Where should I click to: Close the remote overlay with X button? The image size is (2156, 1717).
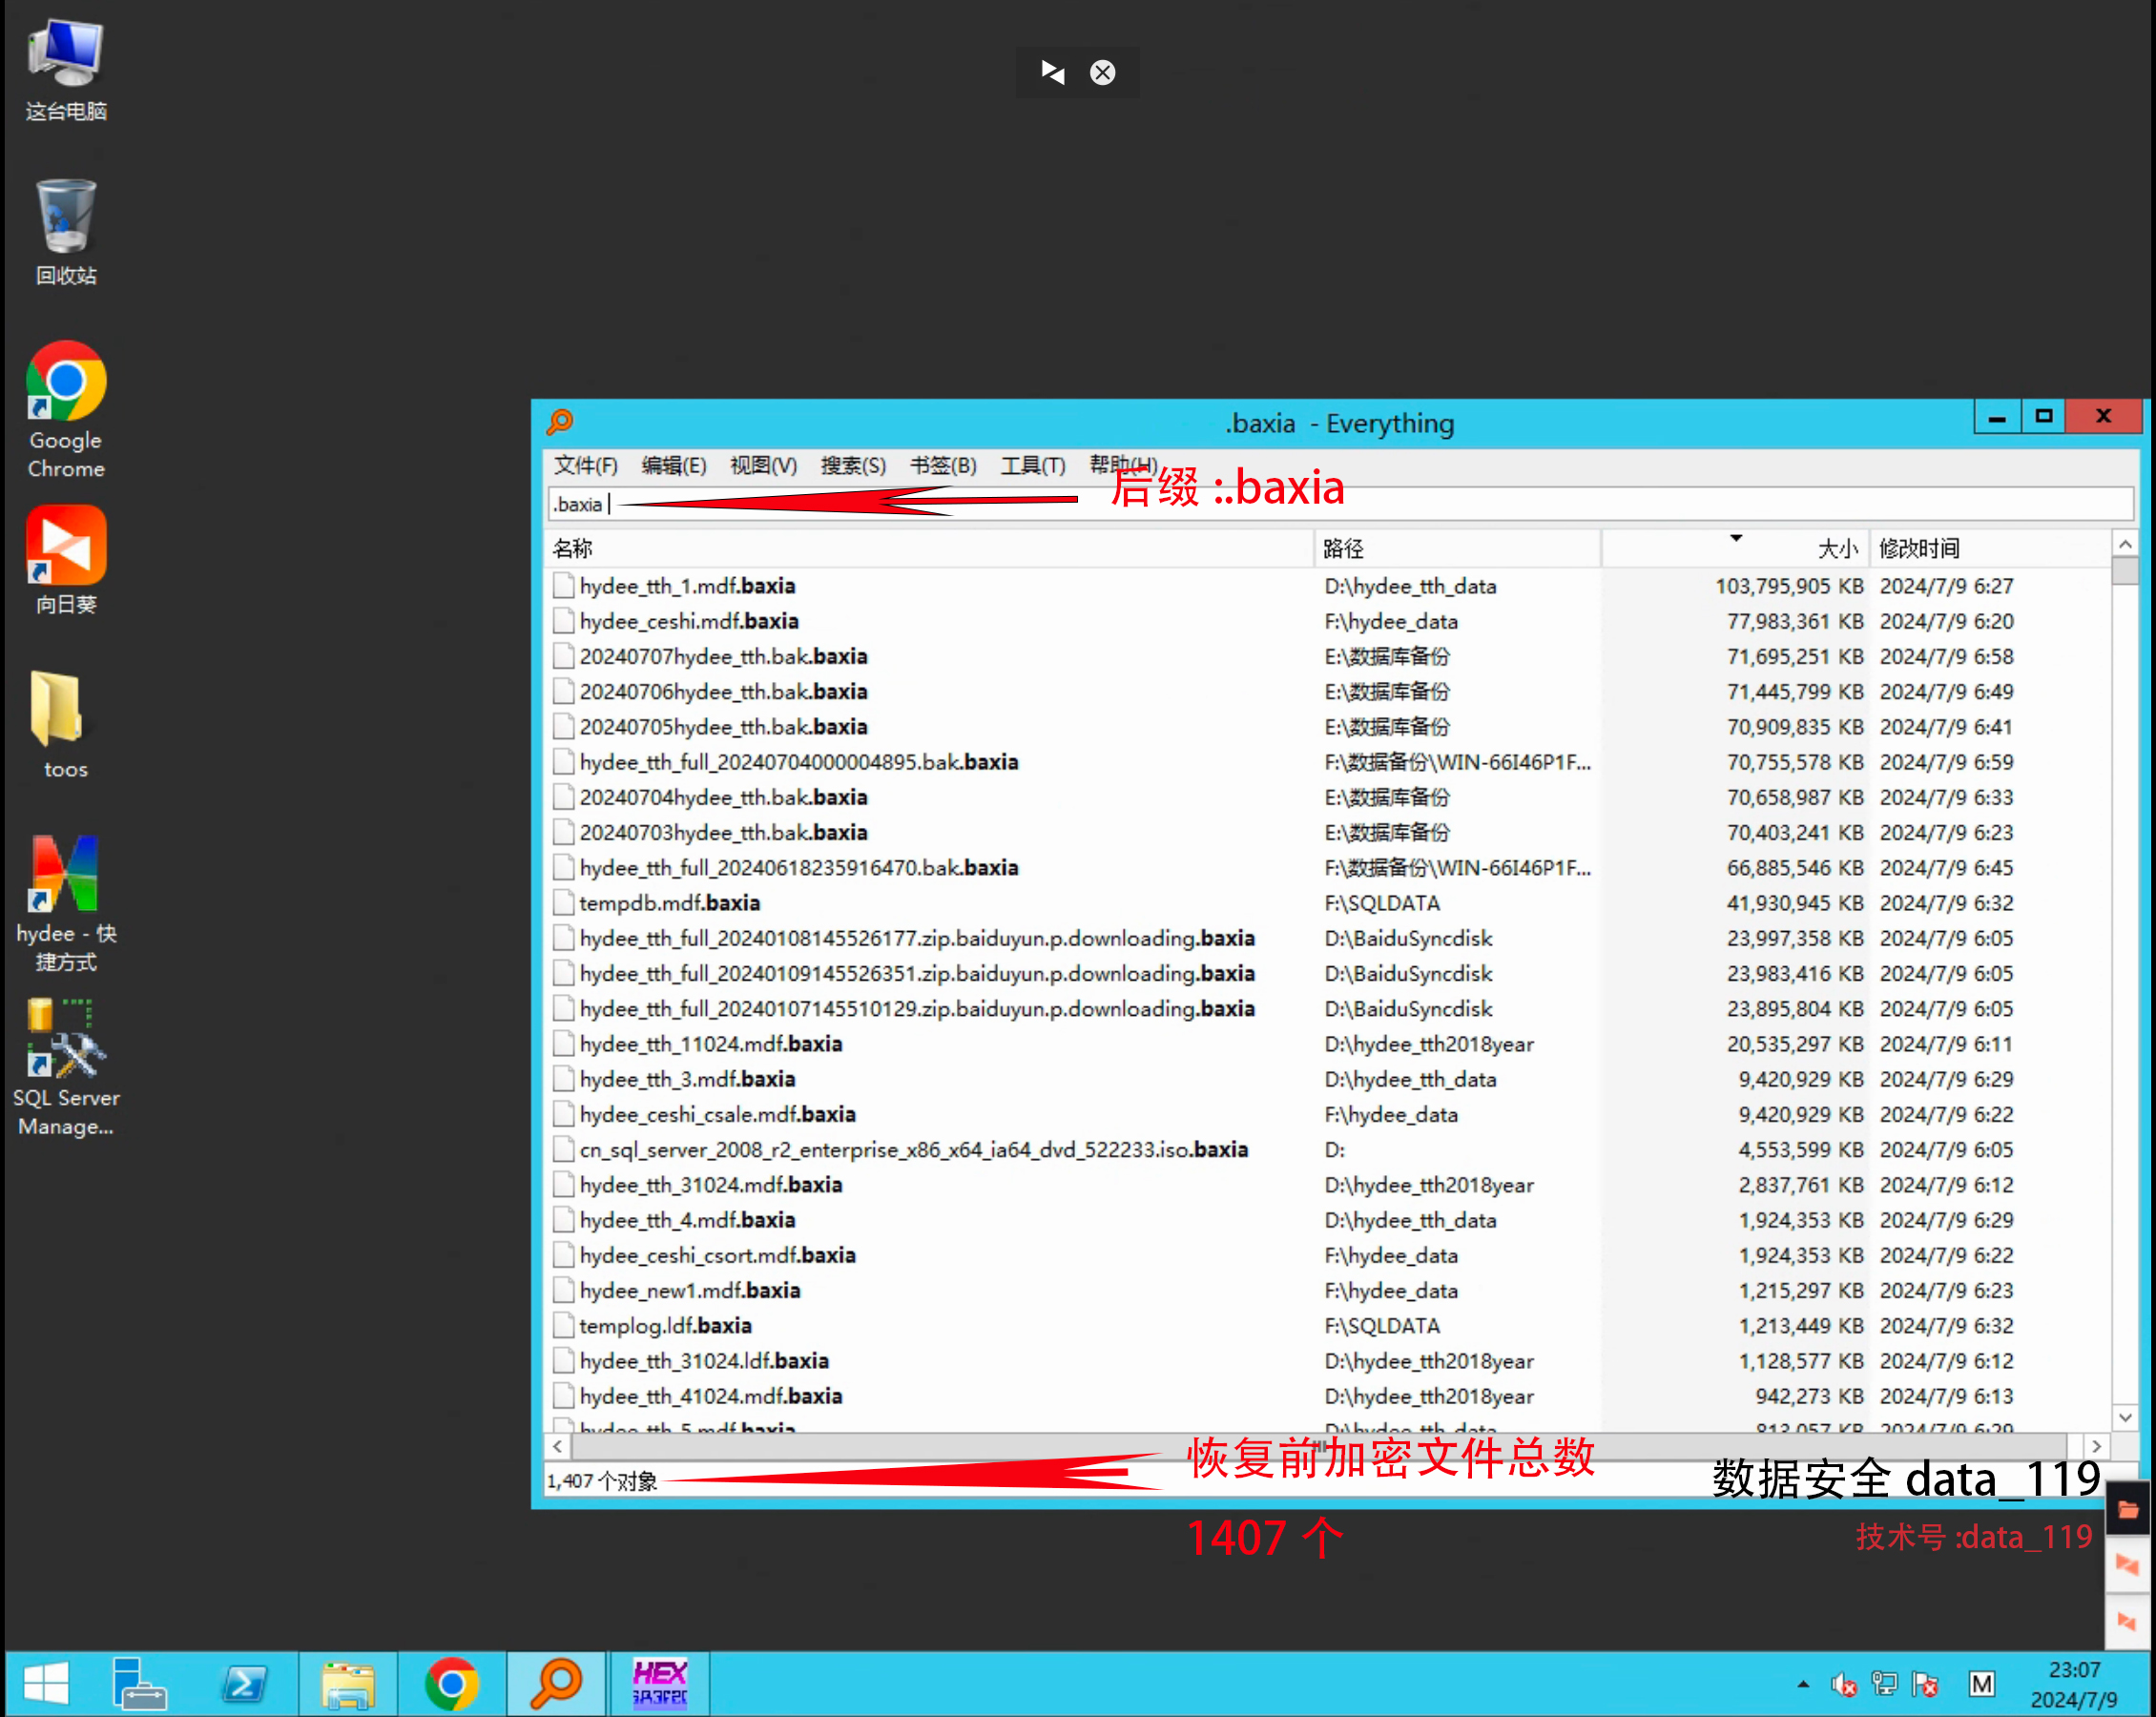[1102, 72]
